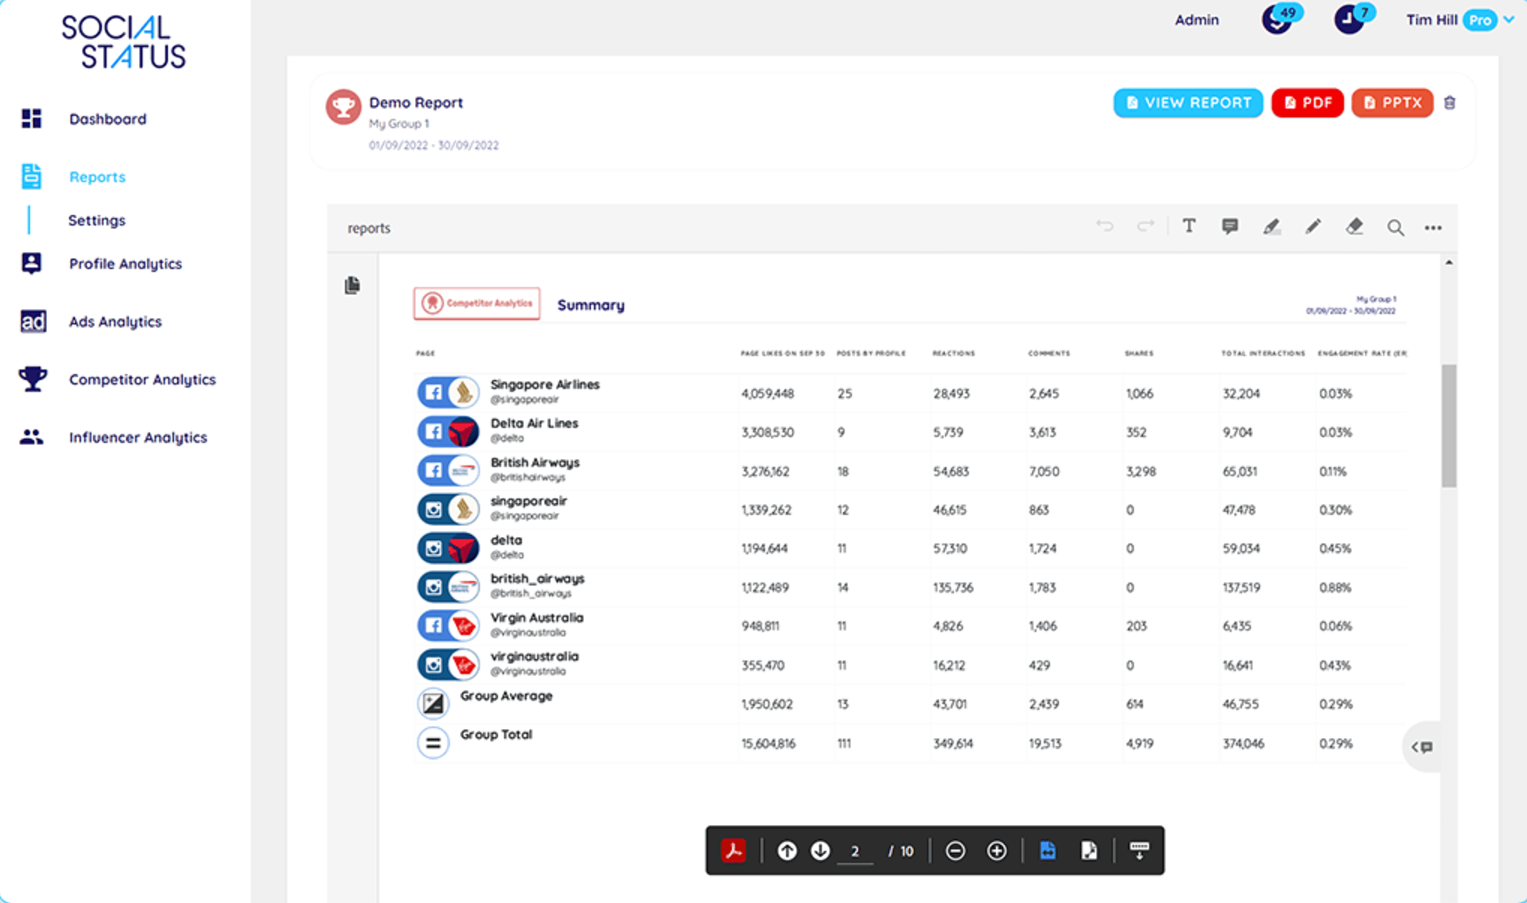Screen dimensions: 1527x903
Task: Open the search in document tool
Action: click(1395, 228)
